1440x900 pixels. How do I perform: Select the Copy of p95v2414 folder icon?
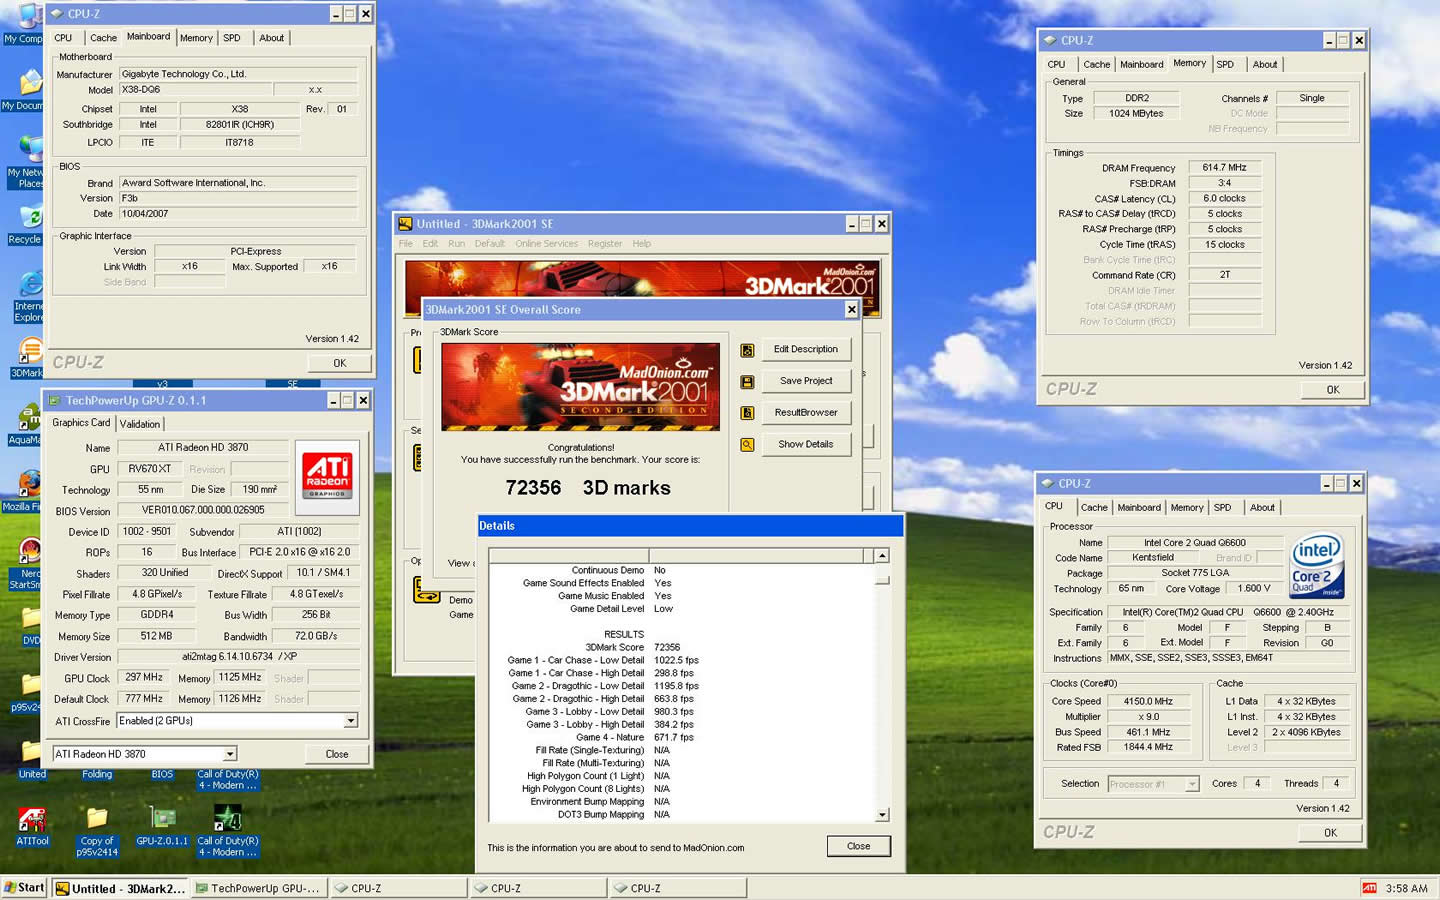[98, 832]
